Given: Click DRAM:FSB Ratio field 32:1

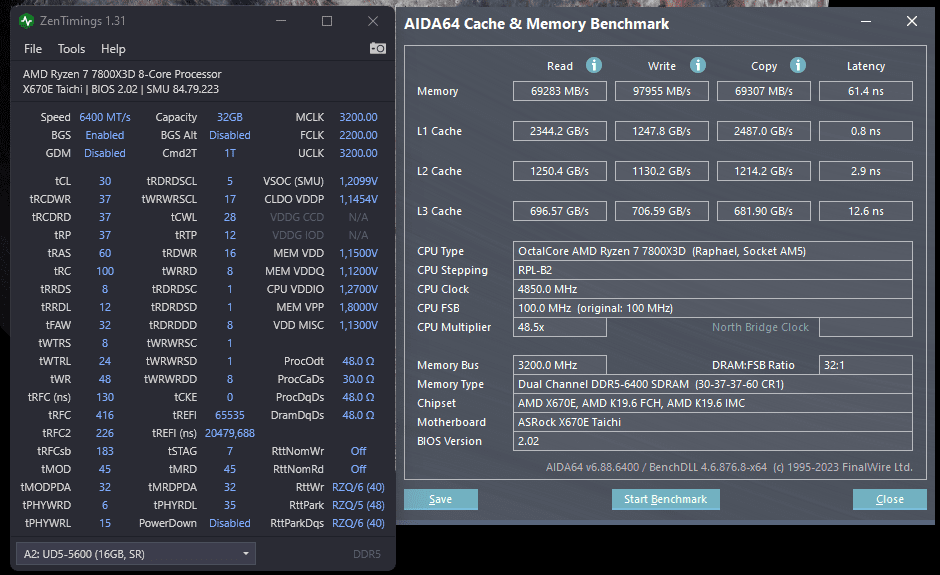Looking at the screenshot, I should point(866,365).
